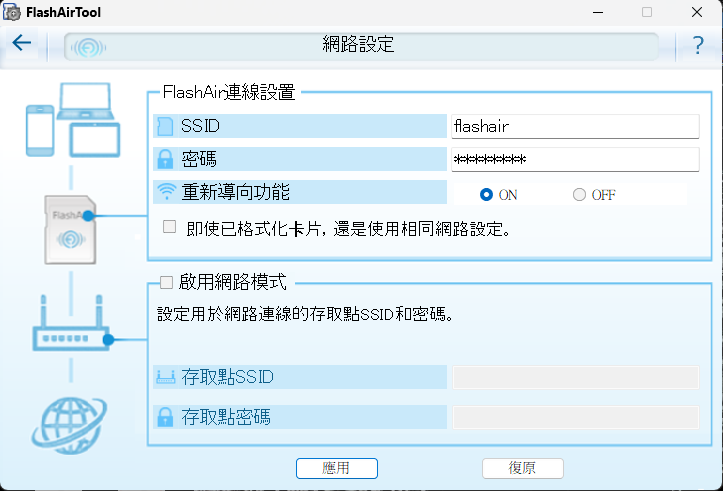Screen dimensions: 723x491
Task: Click the lock icon beside 密碼
Action: (x=165, y=159)
